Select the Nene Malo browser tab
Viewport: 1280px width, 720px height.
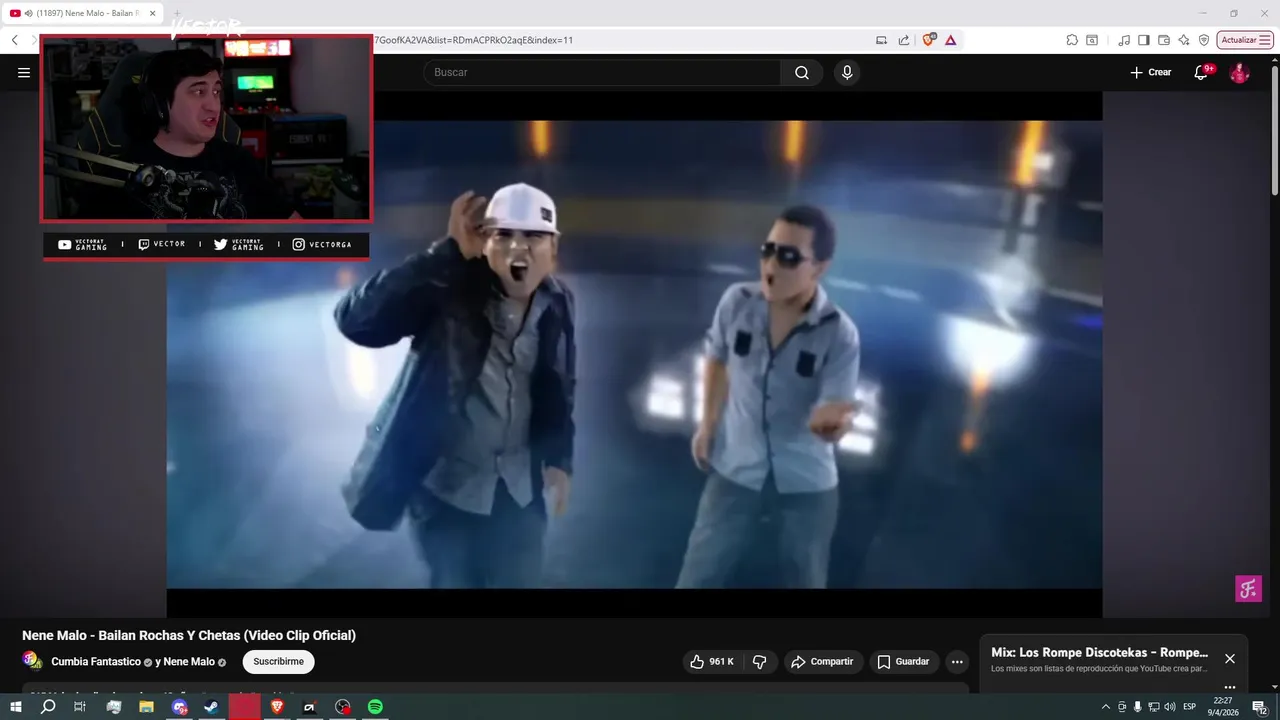pyautogui.click(x=84, y=13)
